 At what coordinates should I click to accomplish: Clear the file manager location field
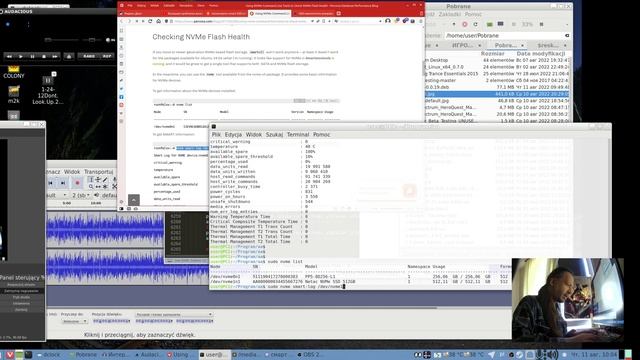pyautogui.click(x=567, y=36)
